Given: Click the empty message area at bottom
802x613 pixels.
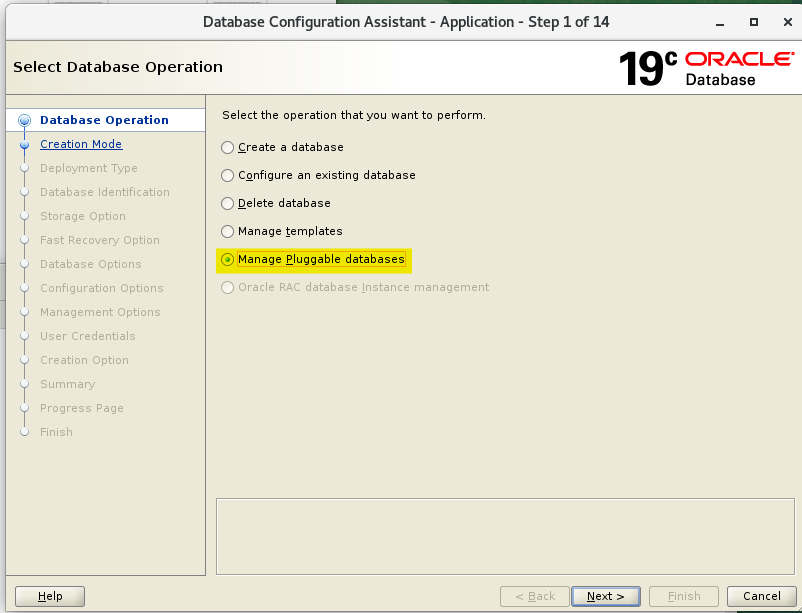Looking at the screenshot, I should [505, 536].
